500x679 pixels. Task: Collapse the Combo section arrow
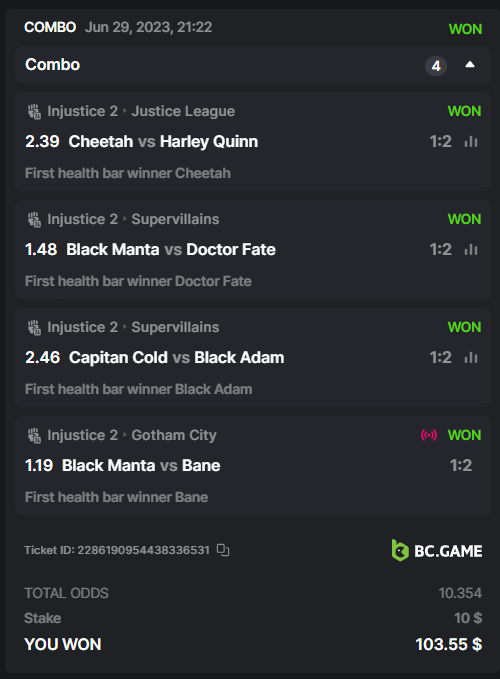(x=470, y=65)
